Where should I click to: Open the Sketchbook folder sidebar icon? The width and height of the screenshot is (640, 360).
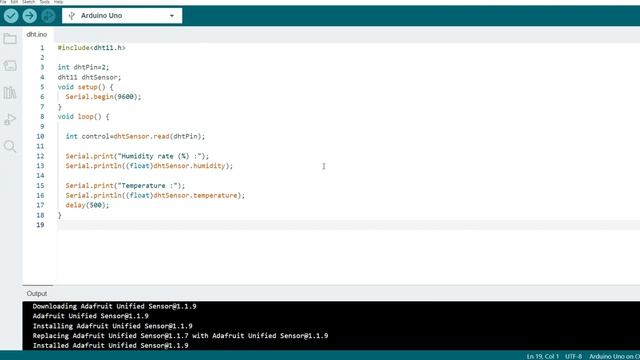[x=10, y=39]
